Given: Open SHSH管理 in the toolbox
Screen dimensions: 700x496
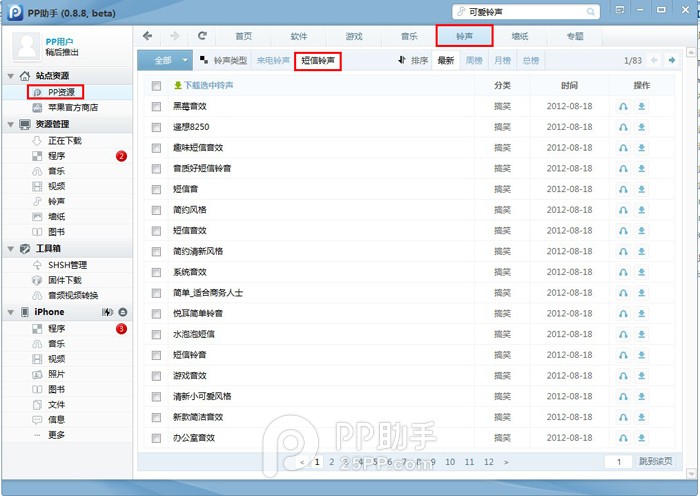Looking at the screenshot, I should (67, 265).
